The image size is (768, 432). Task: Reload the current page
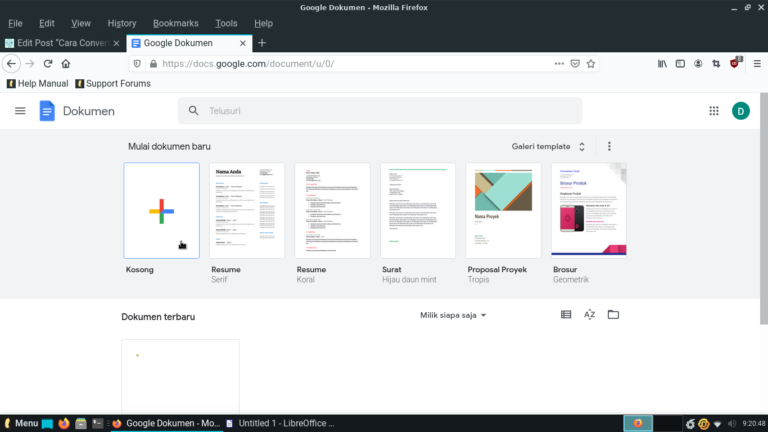[48, 64]
